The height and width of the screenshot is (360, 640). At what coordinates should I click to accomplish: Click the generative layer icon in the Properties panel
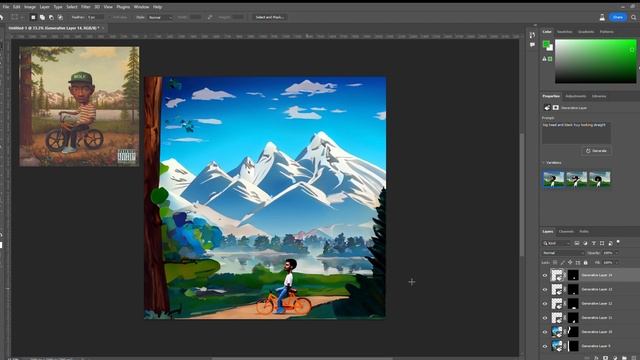547,108
